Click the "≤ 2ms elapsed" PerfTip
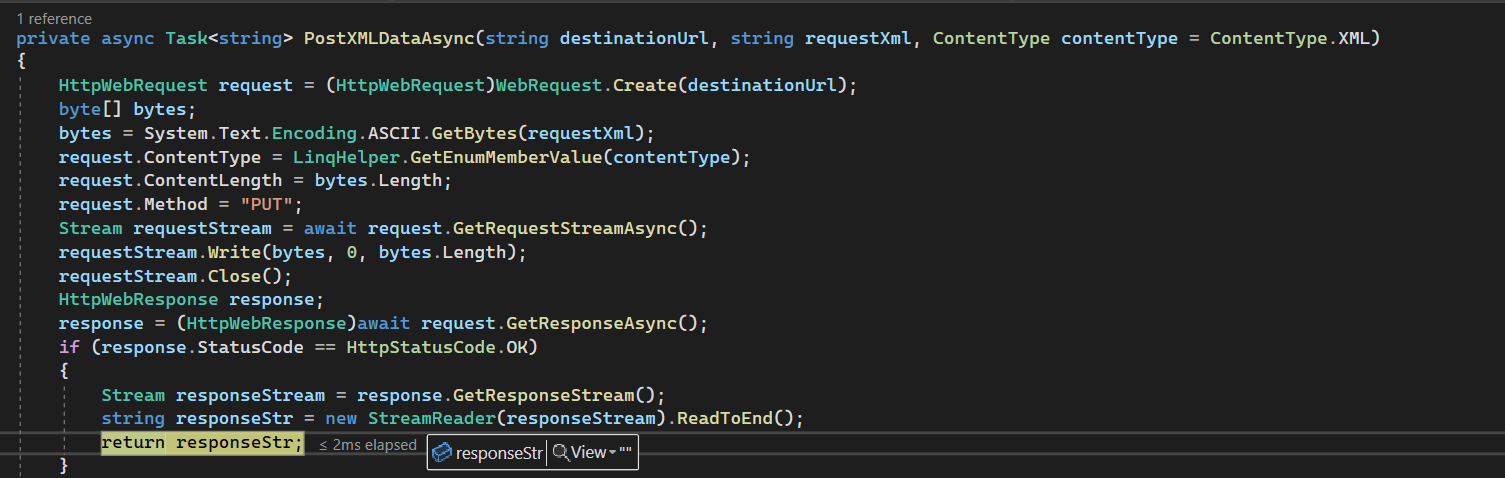Image resolution: width=1505 pixels, height=478 pixels. [368, 445]
